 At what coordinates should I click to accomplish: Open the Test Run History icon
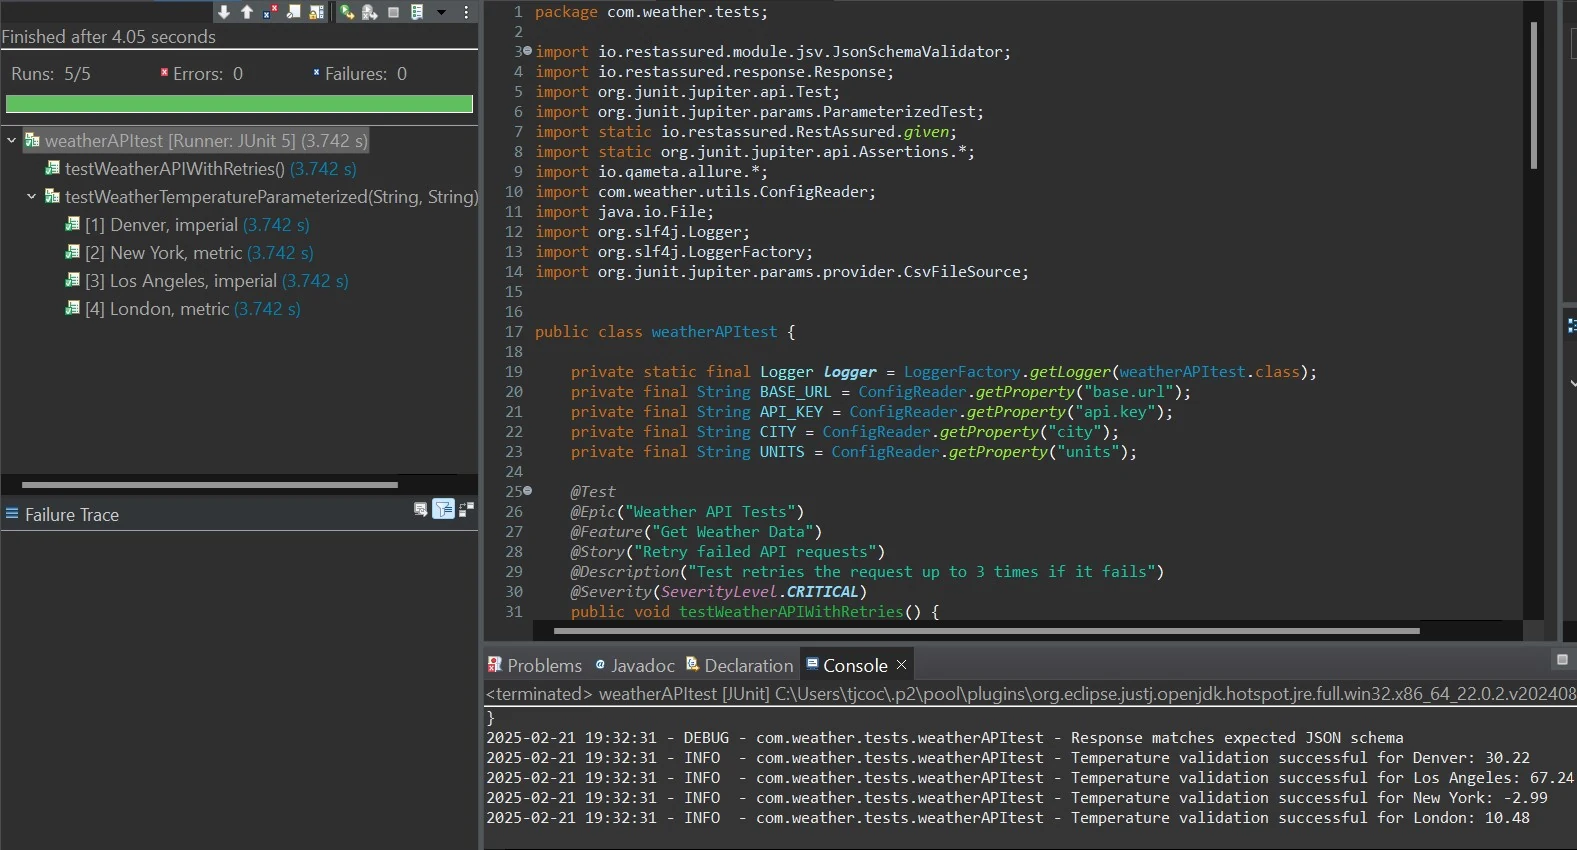pos(418,12)
